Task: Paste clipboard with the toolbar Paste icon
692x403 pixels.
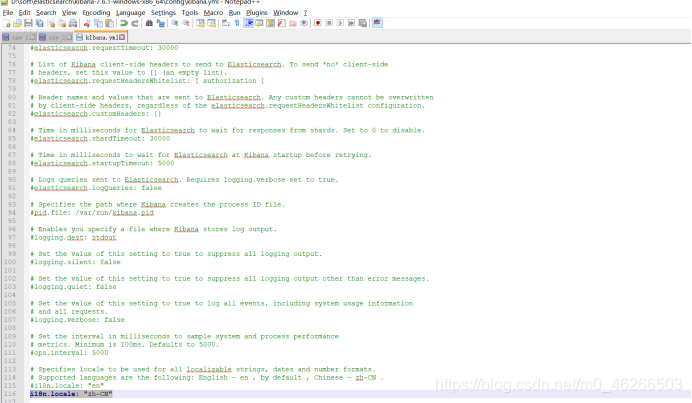Action: pos(109,23)
